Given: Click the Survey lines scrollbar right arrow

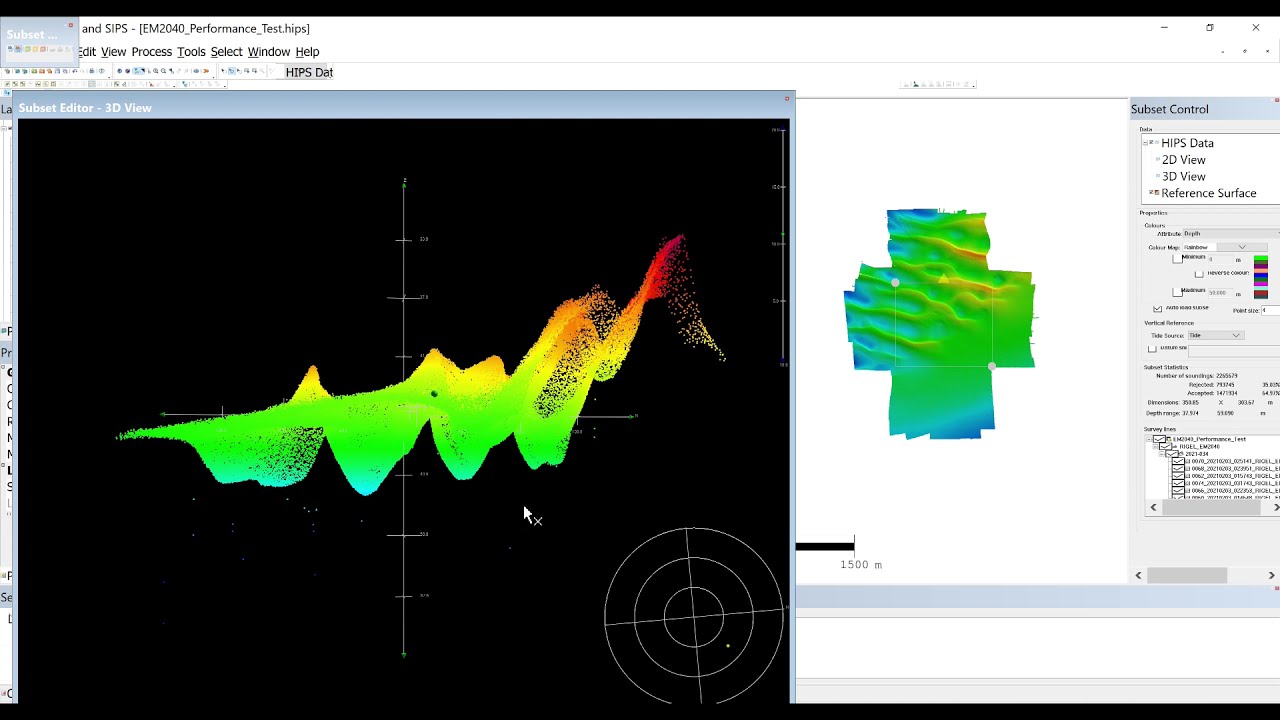Looking at the screenshot, I should pos(1276,508).
